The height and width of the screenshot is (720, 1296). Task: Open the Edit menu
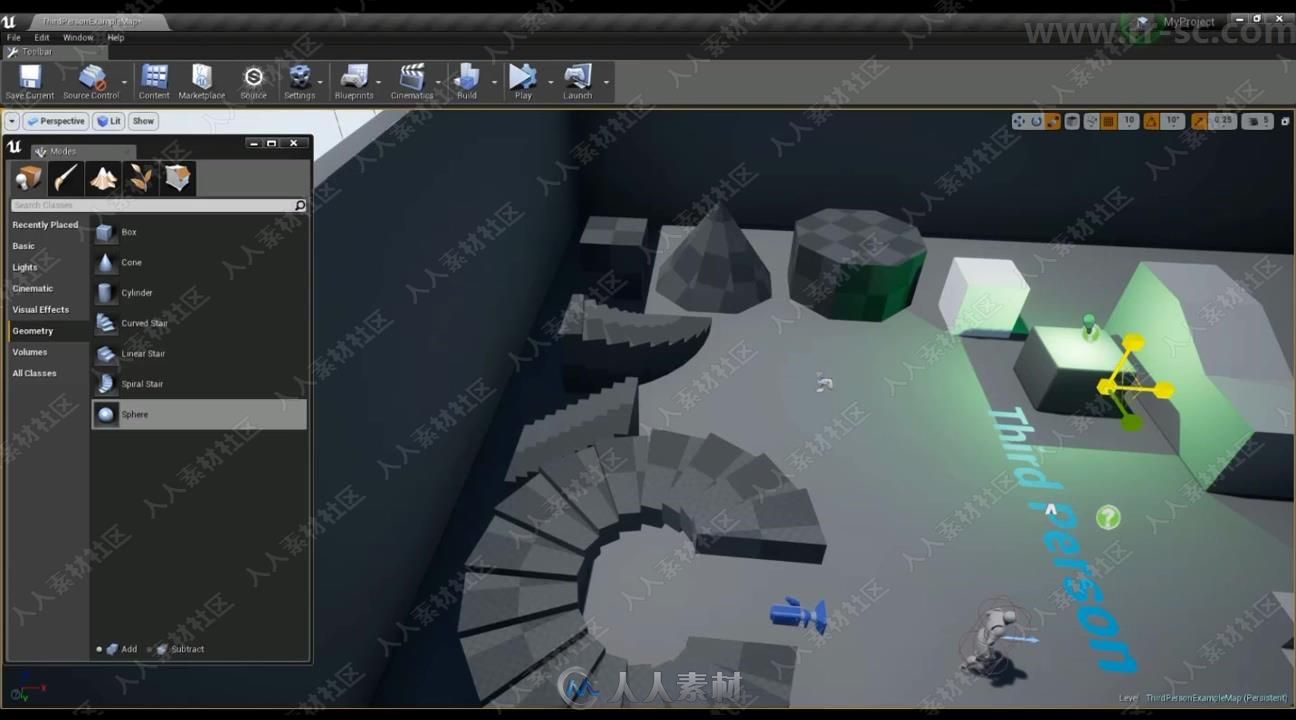[x=42, y=38]
